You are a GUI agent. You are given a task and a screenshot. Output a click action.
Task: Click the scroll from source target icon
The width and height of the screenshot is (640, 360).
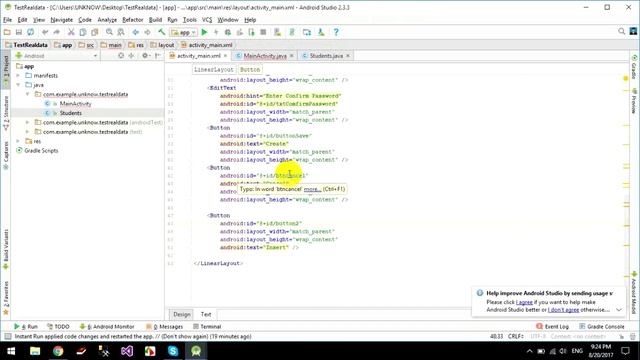click(121, 56)
